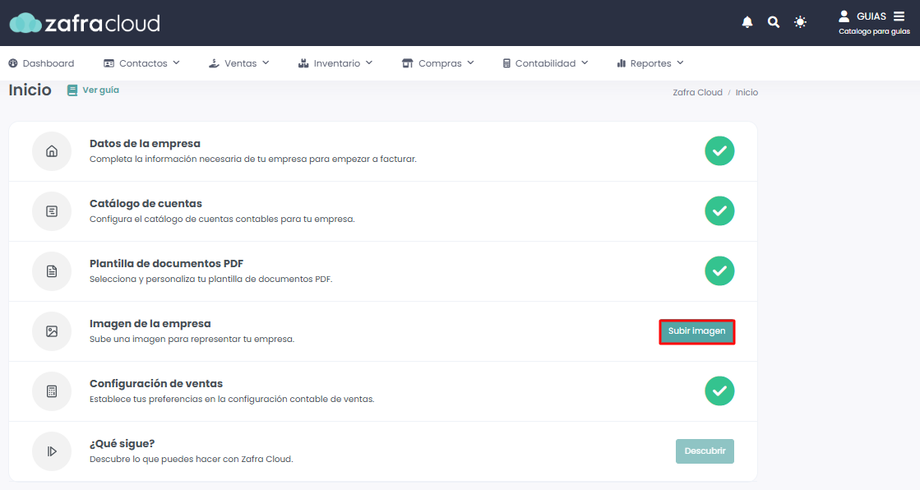Click the Descubrir button
920x490 pixels.
coord(705,451)
